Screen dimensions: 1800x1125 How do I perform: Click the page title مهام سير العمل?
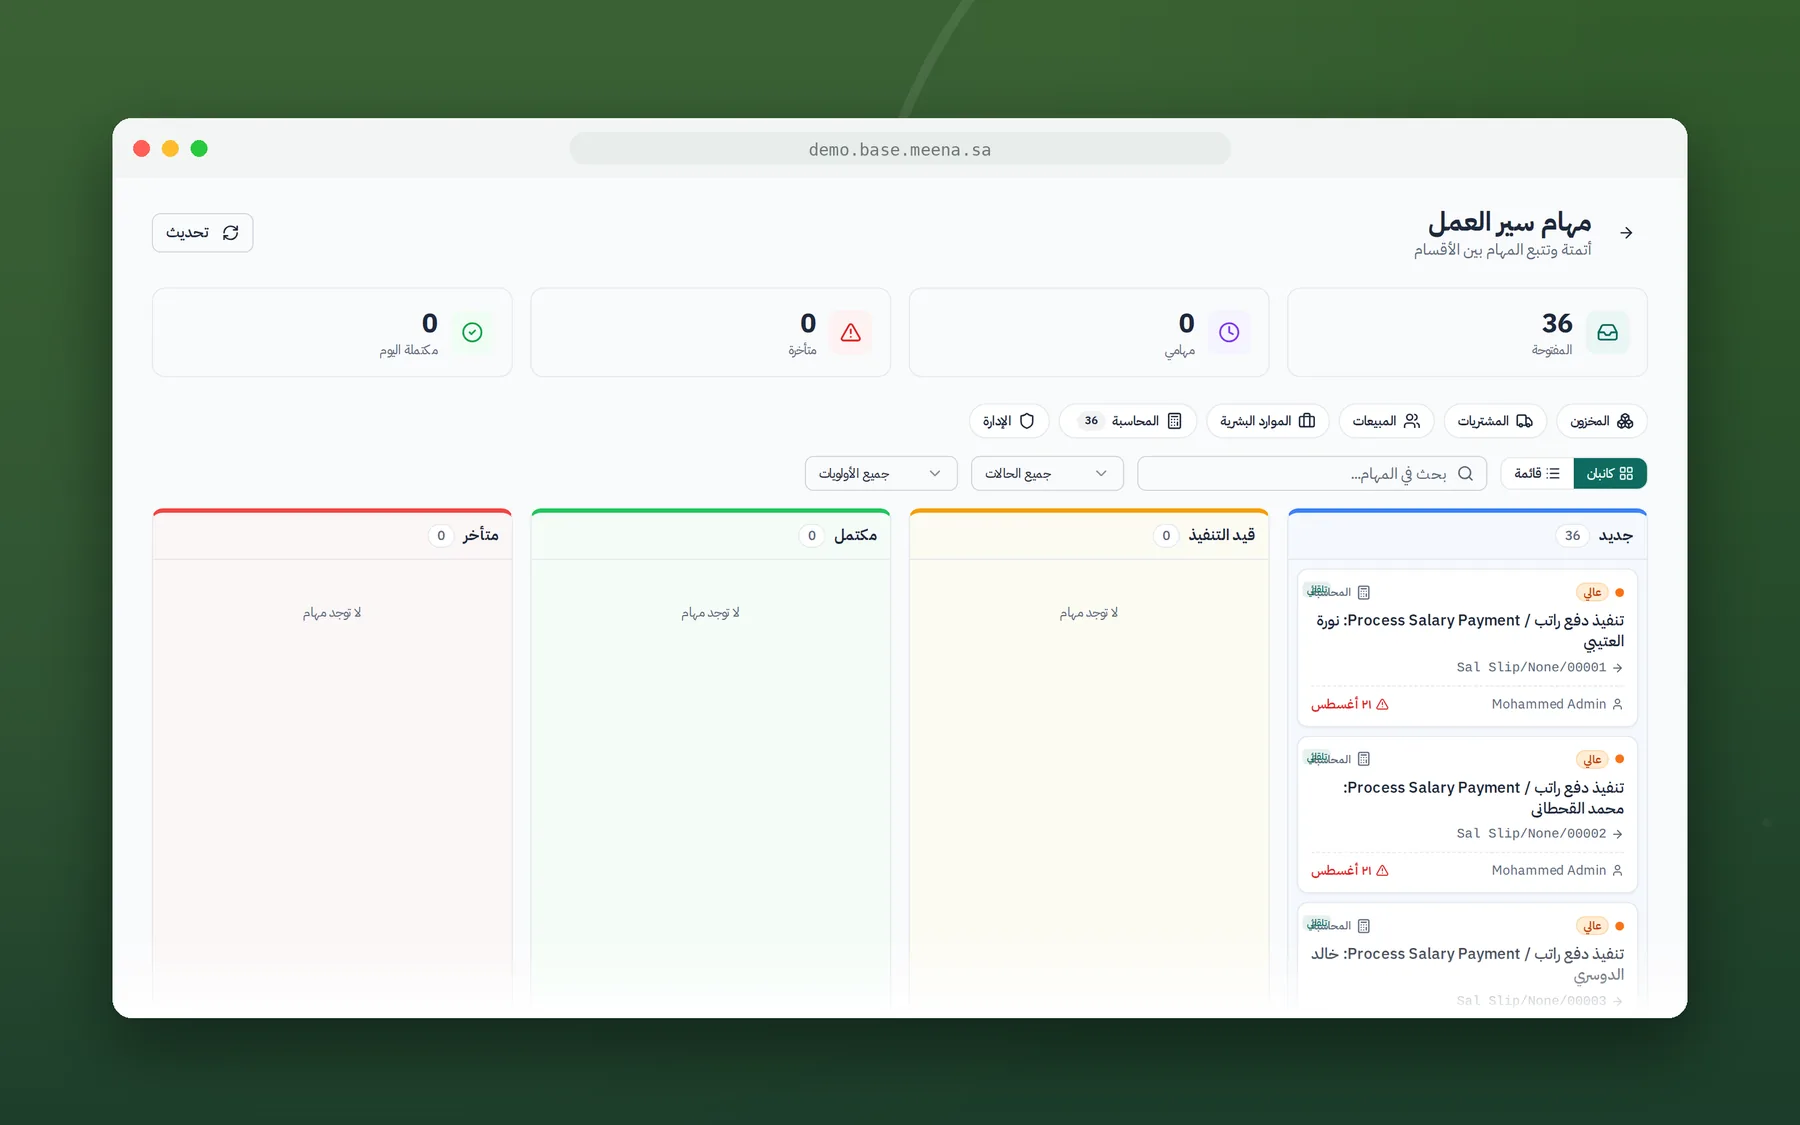pyautogui.click(x=1509, y=222)
